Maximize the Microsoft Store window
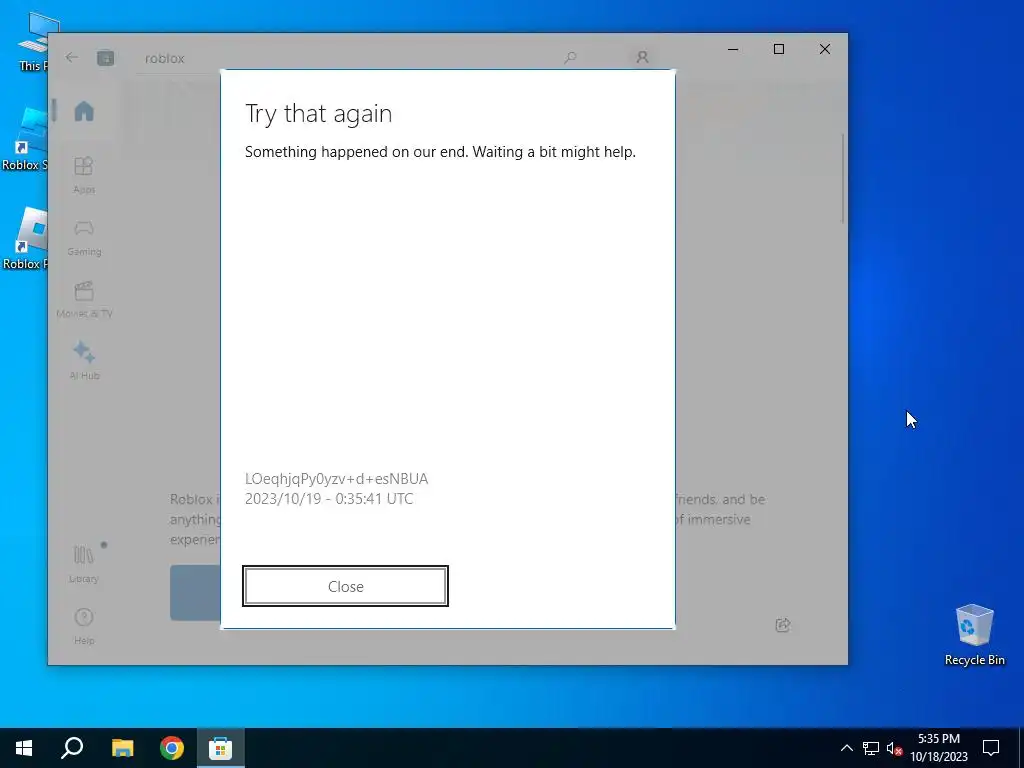 778,49
